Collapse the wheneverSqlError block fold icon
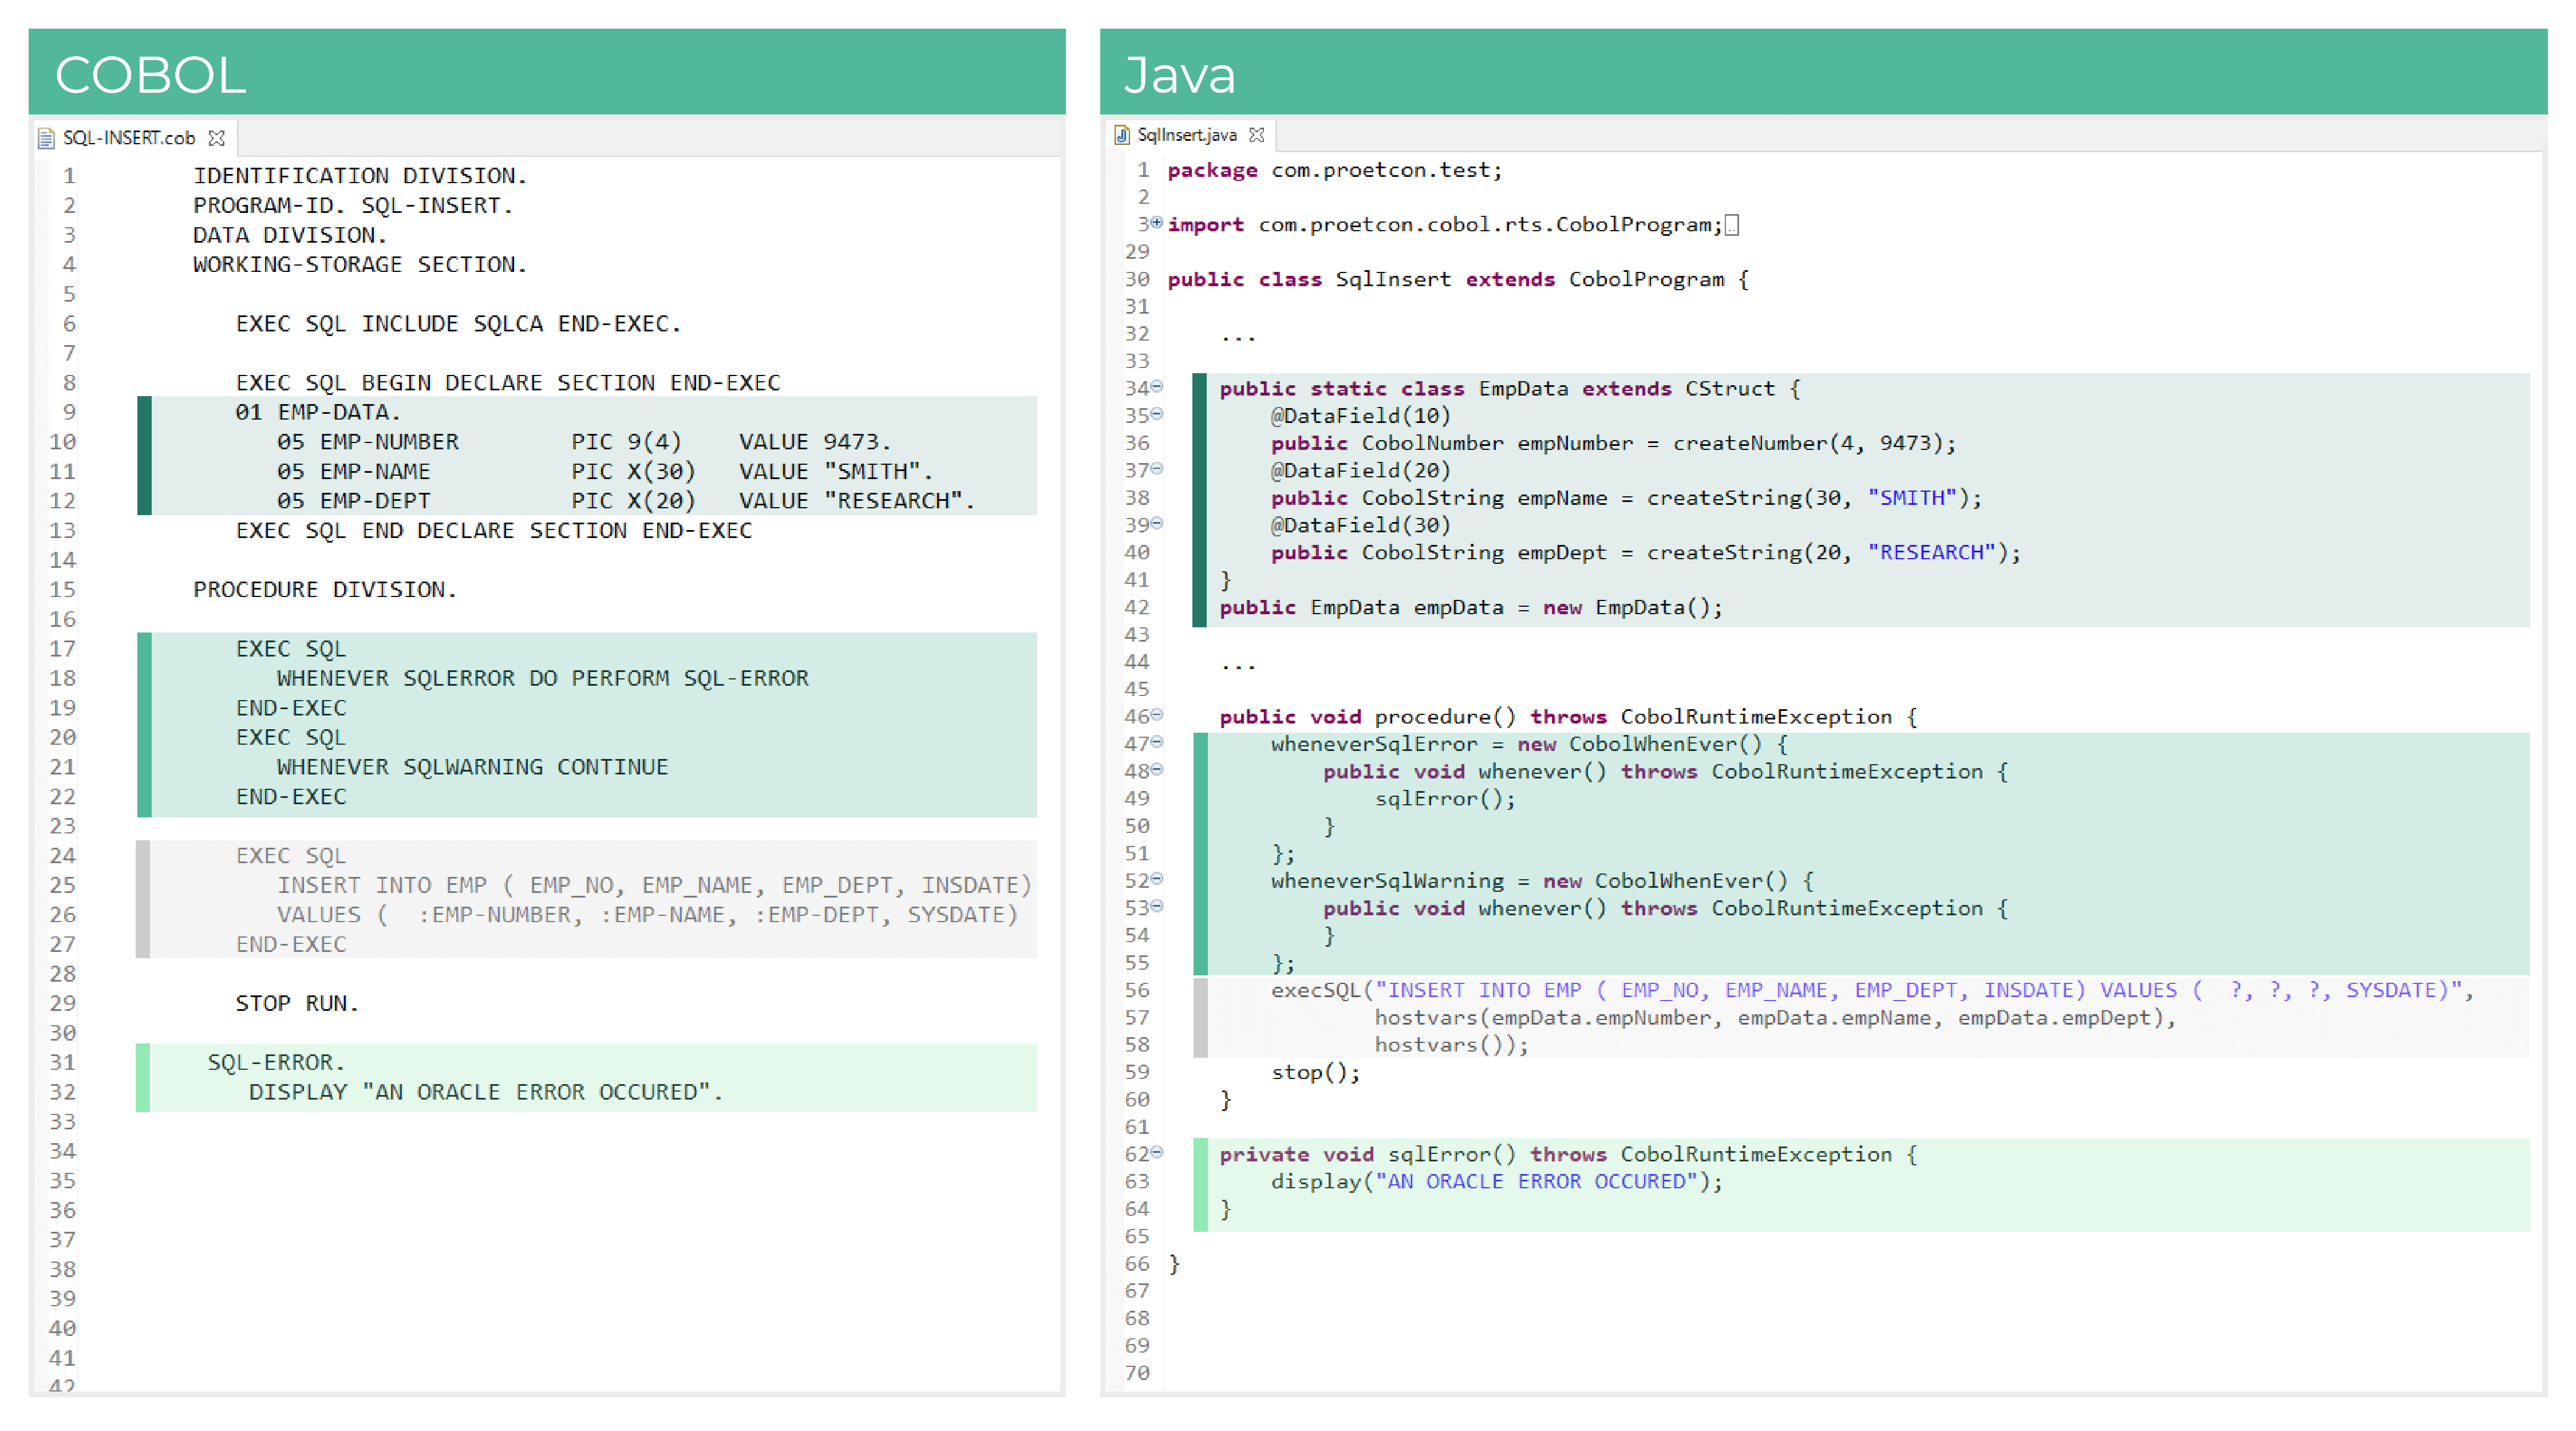Image resolution: width=2576 pixels, height=1431 pixels. 1157,743
